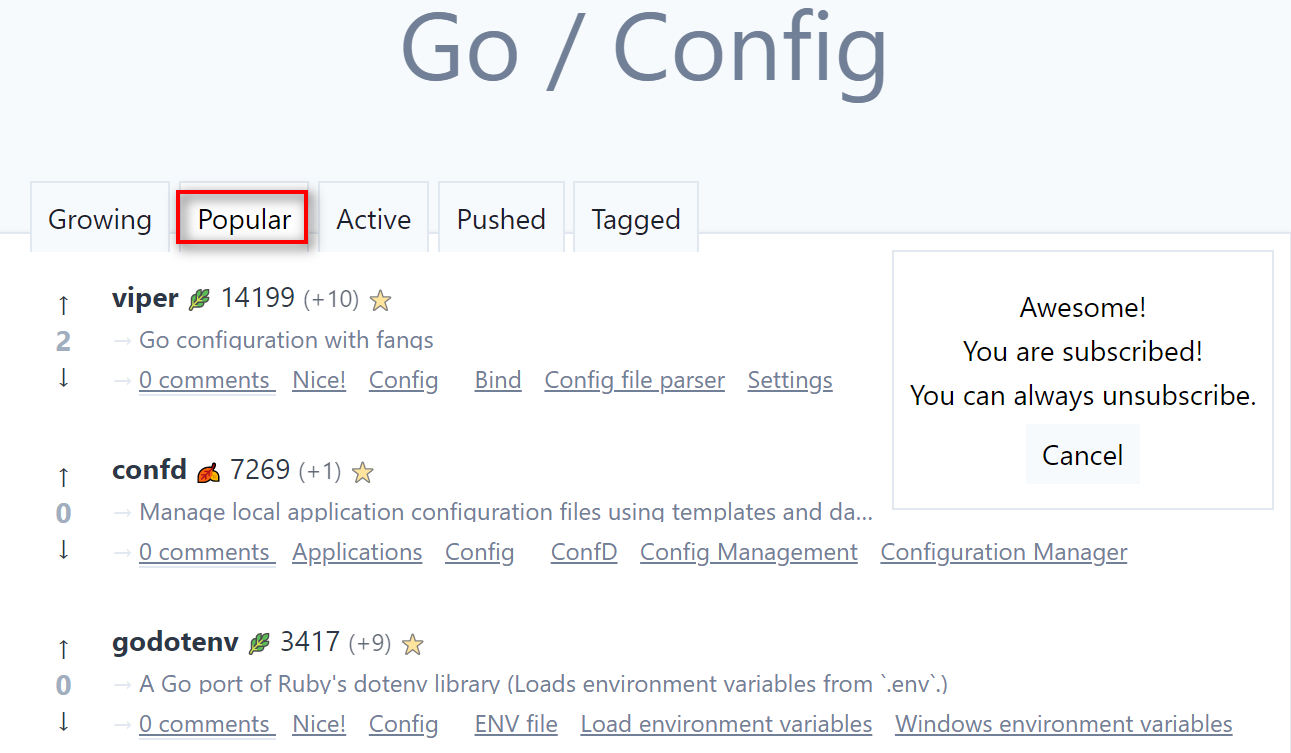
Task: Upvote the viper repository
Action: pyautogui.click(x=64, y=304)
